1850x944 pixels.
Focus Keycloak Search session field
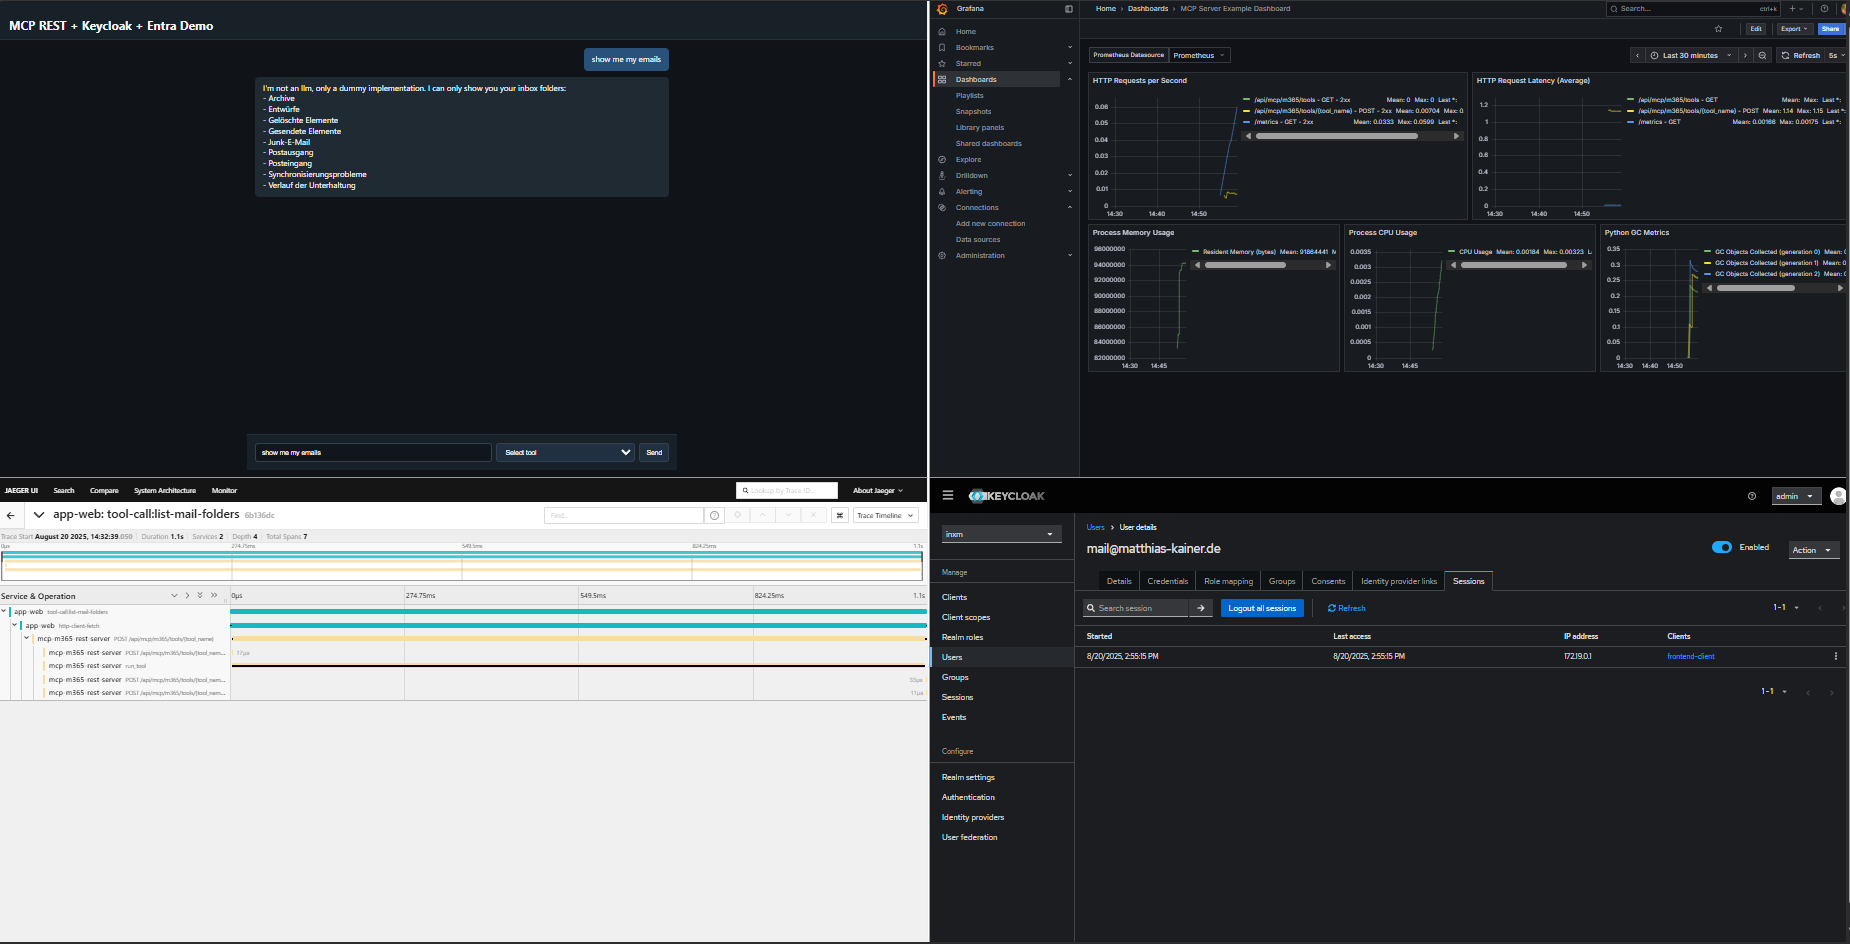pyautogui.click(x=1136, y=608)
